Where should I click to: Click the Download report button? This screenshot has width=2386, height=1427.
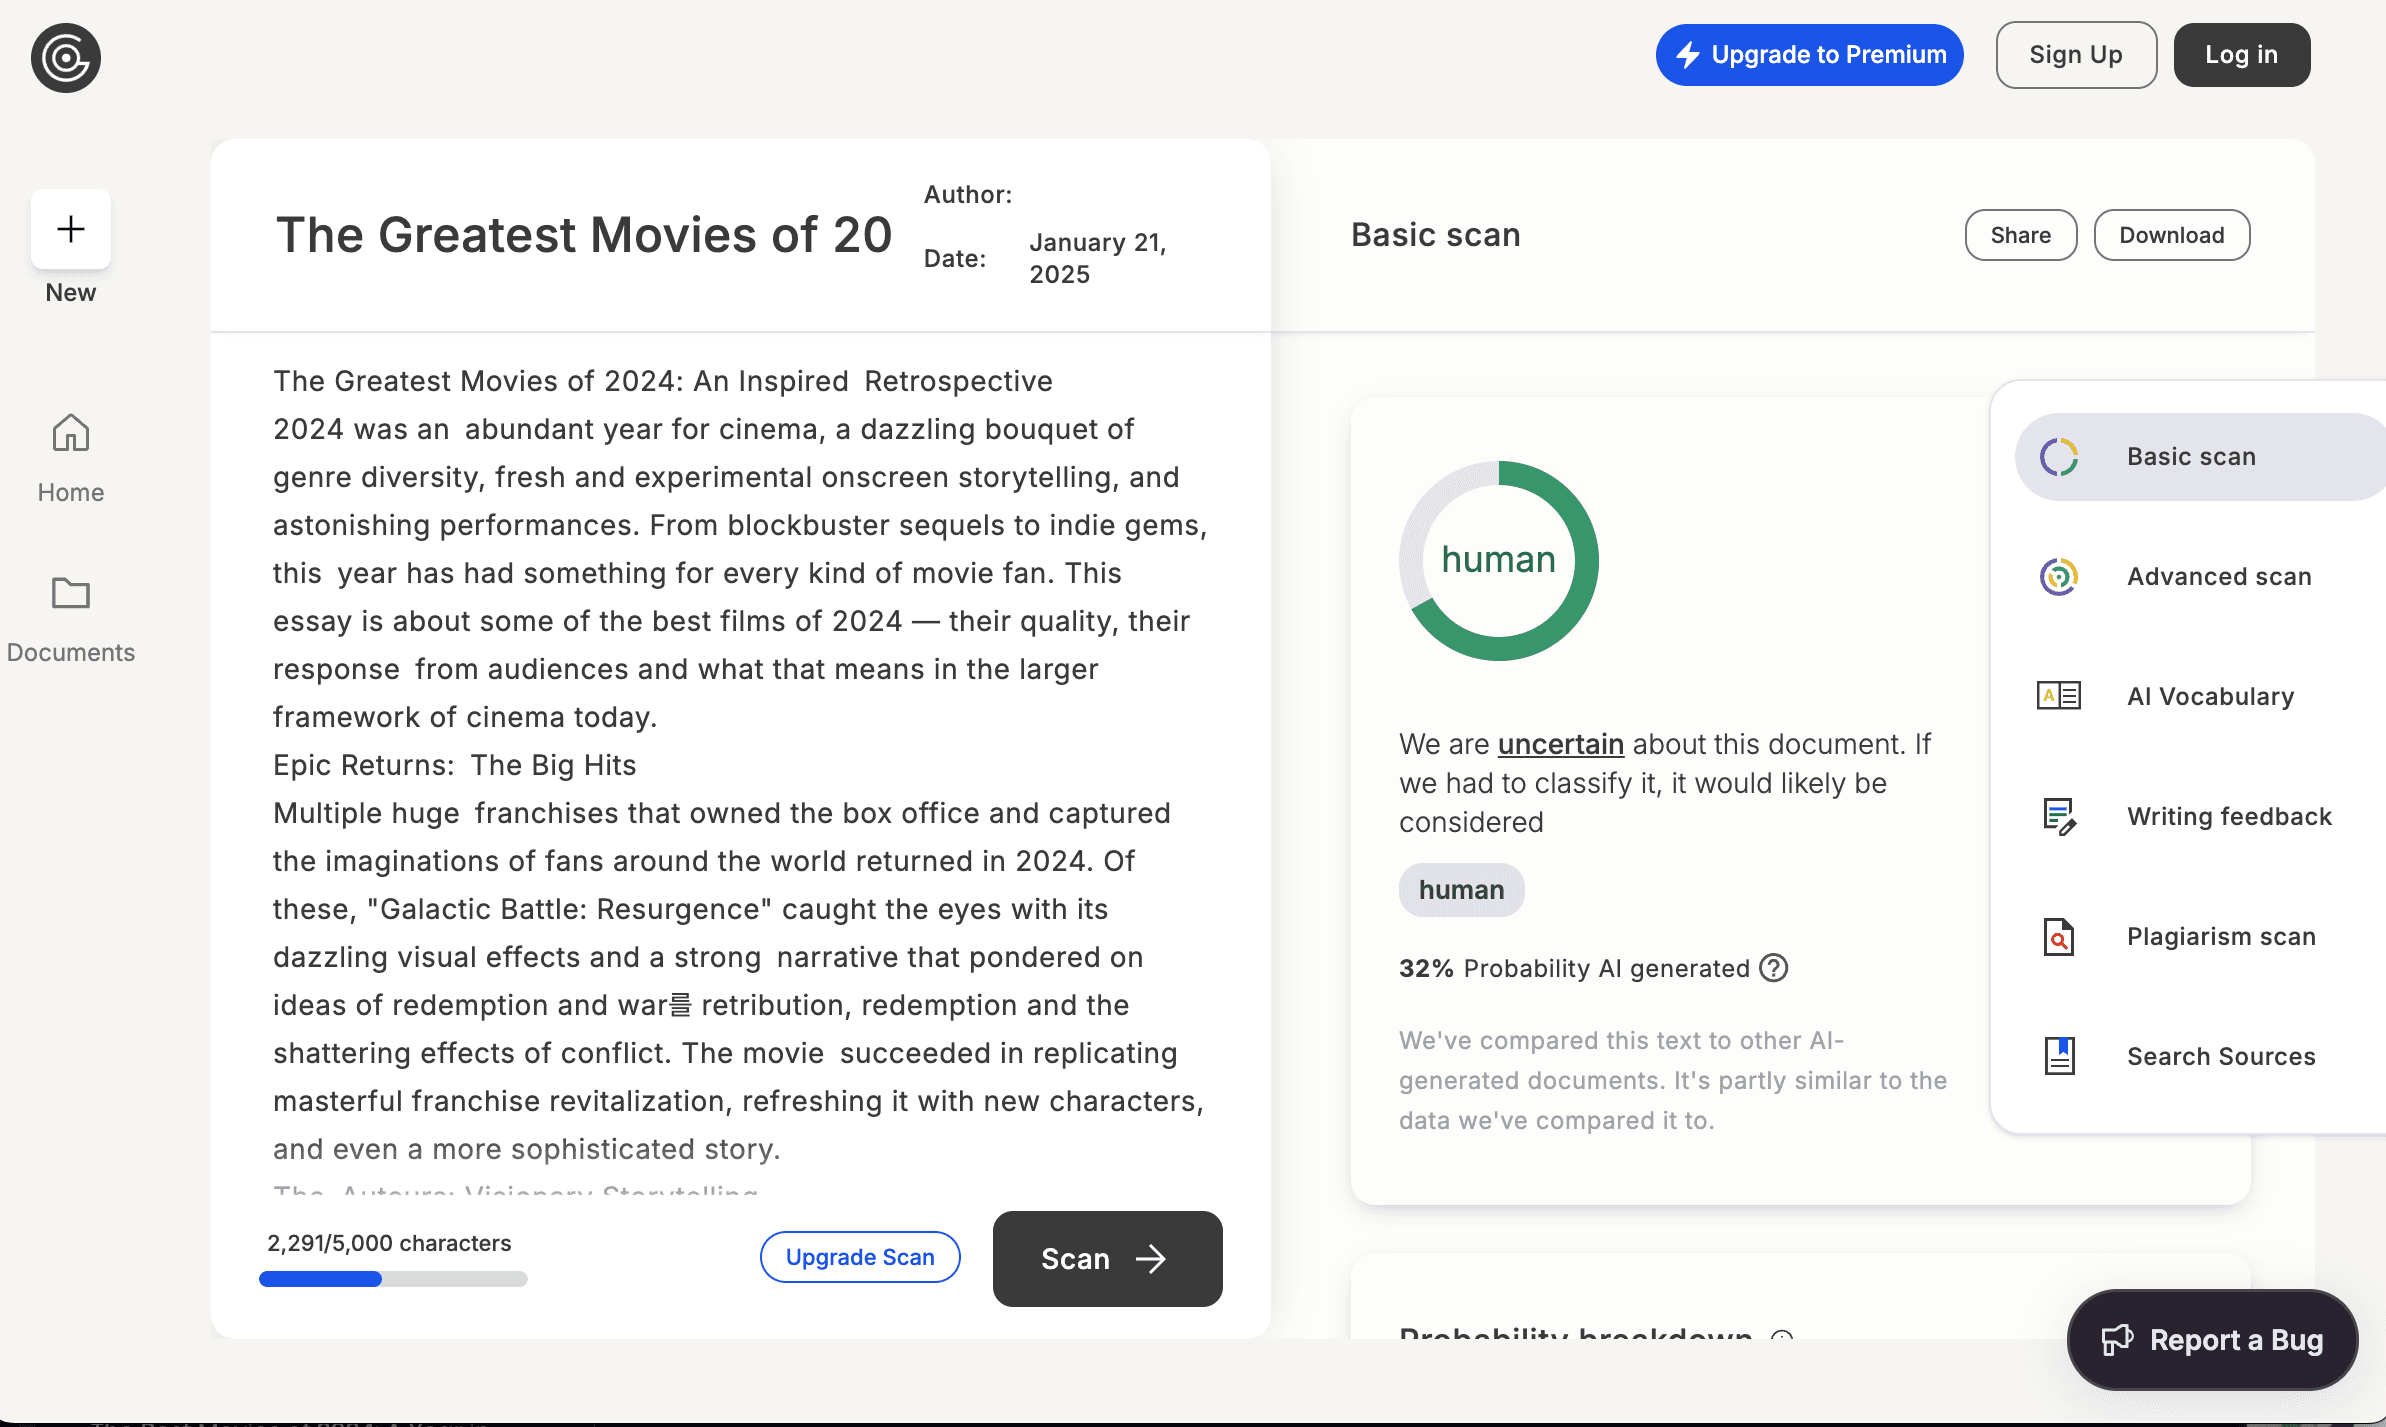coord(2171,235)
